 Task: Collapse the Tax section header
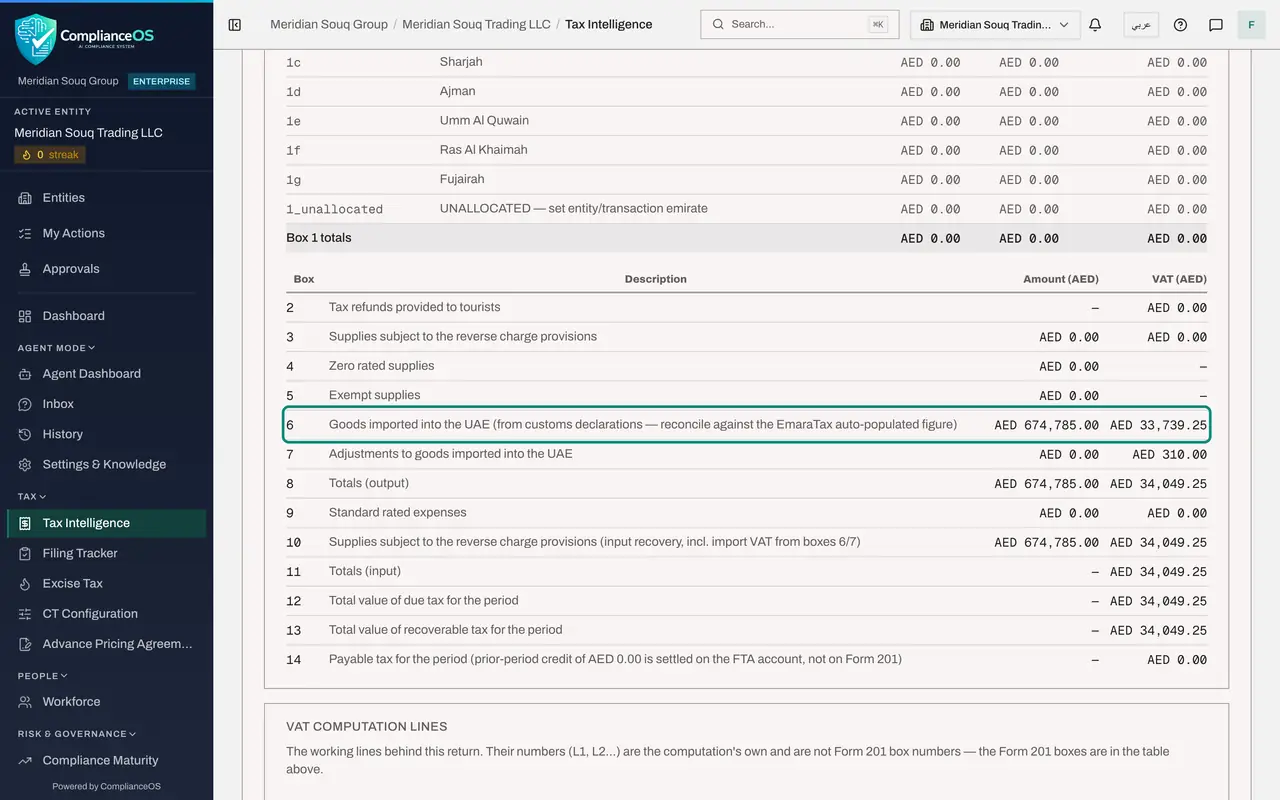(32, 496)
